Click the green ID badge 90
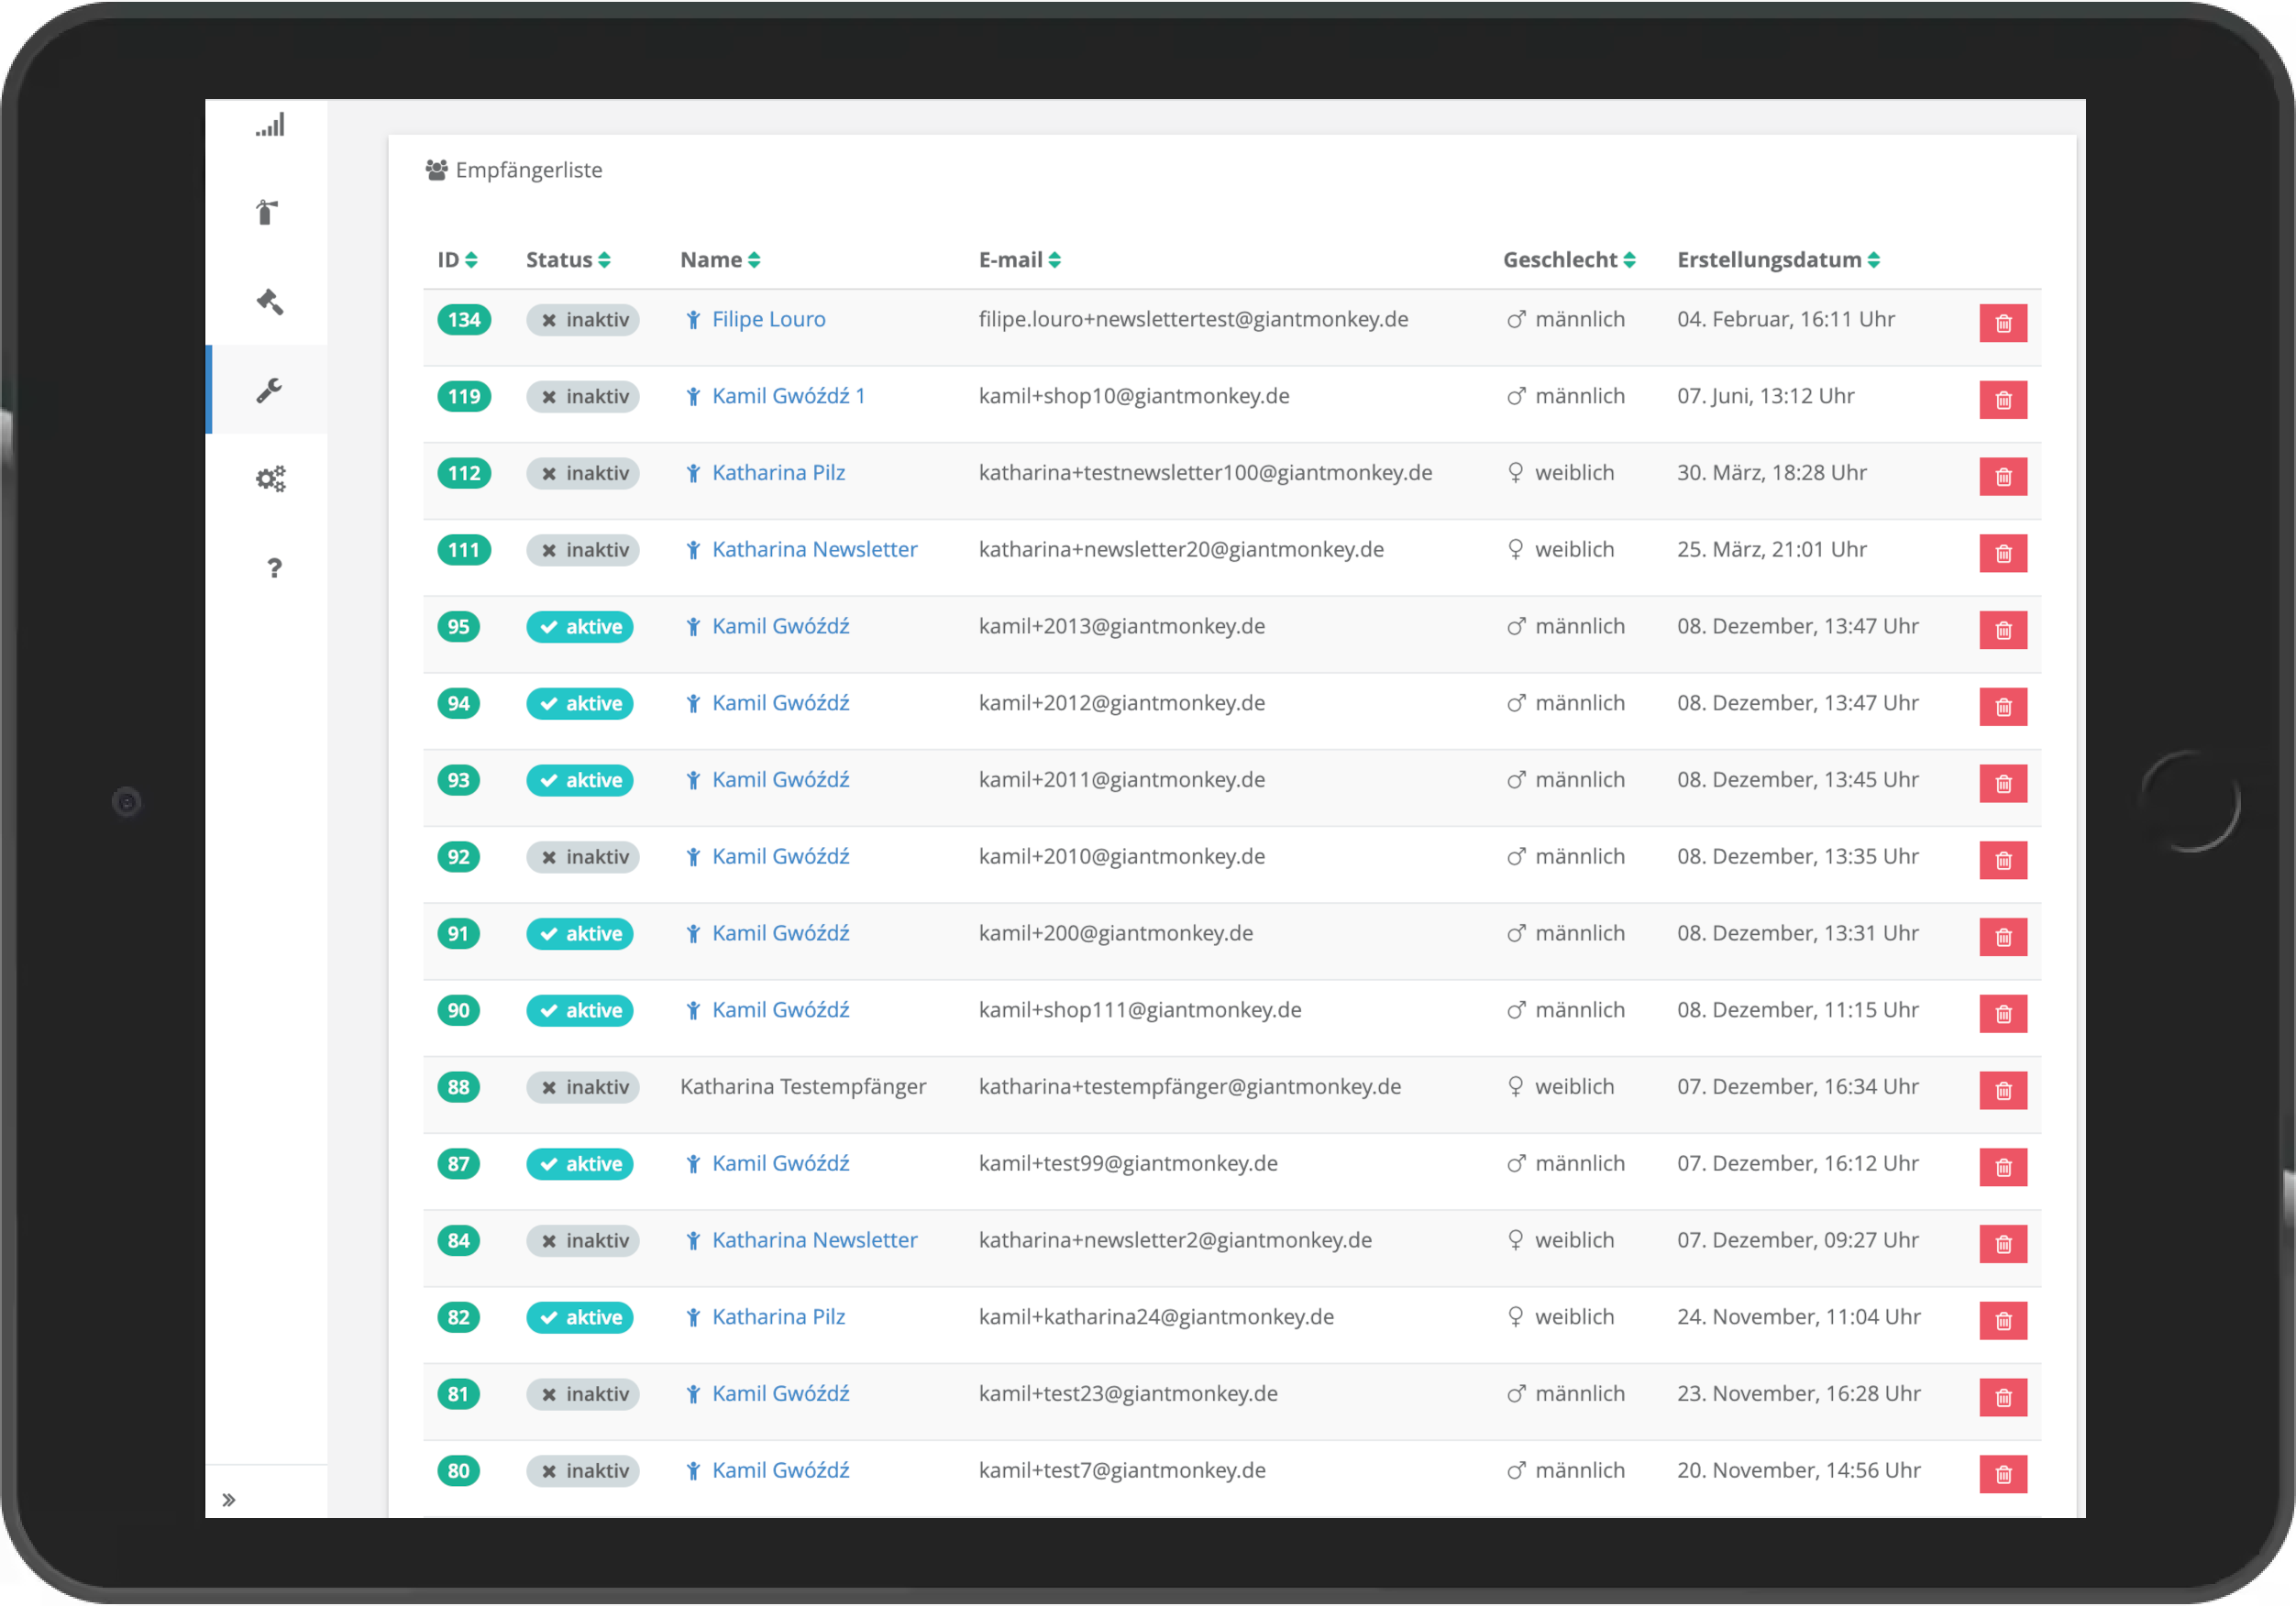This screenshot has height=1606, width=2296. pos(459,1011)
